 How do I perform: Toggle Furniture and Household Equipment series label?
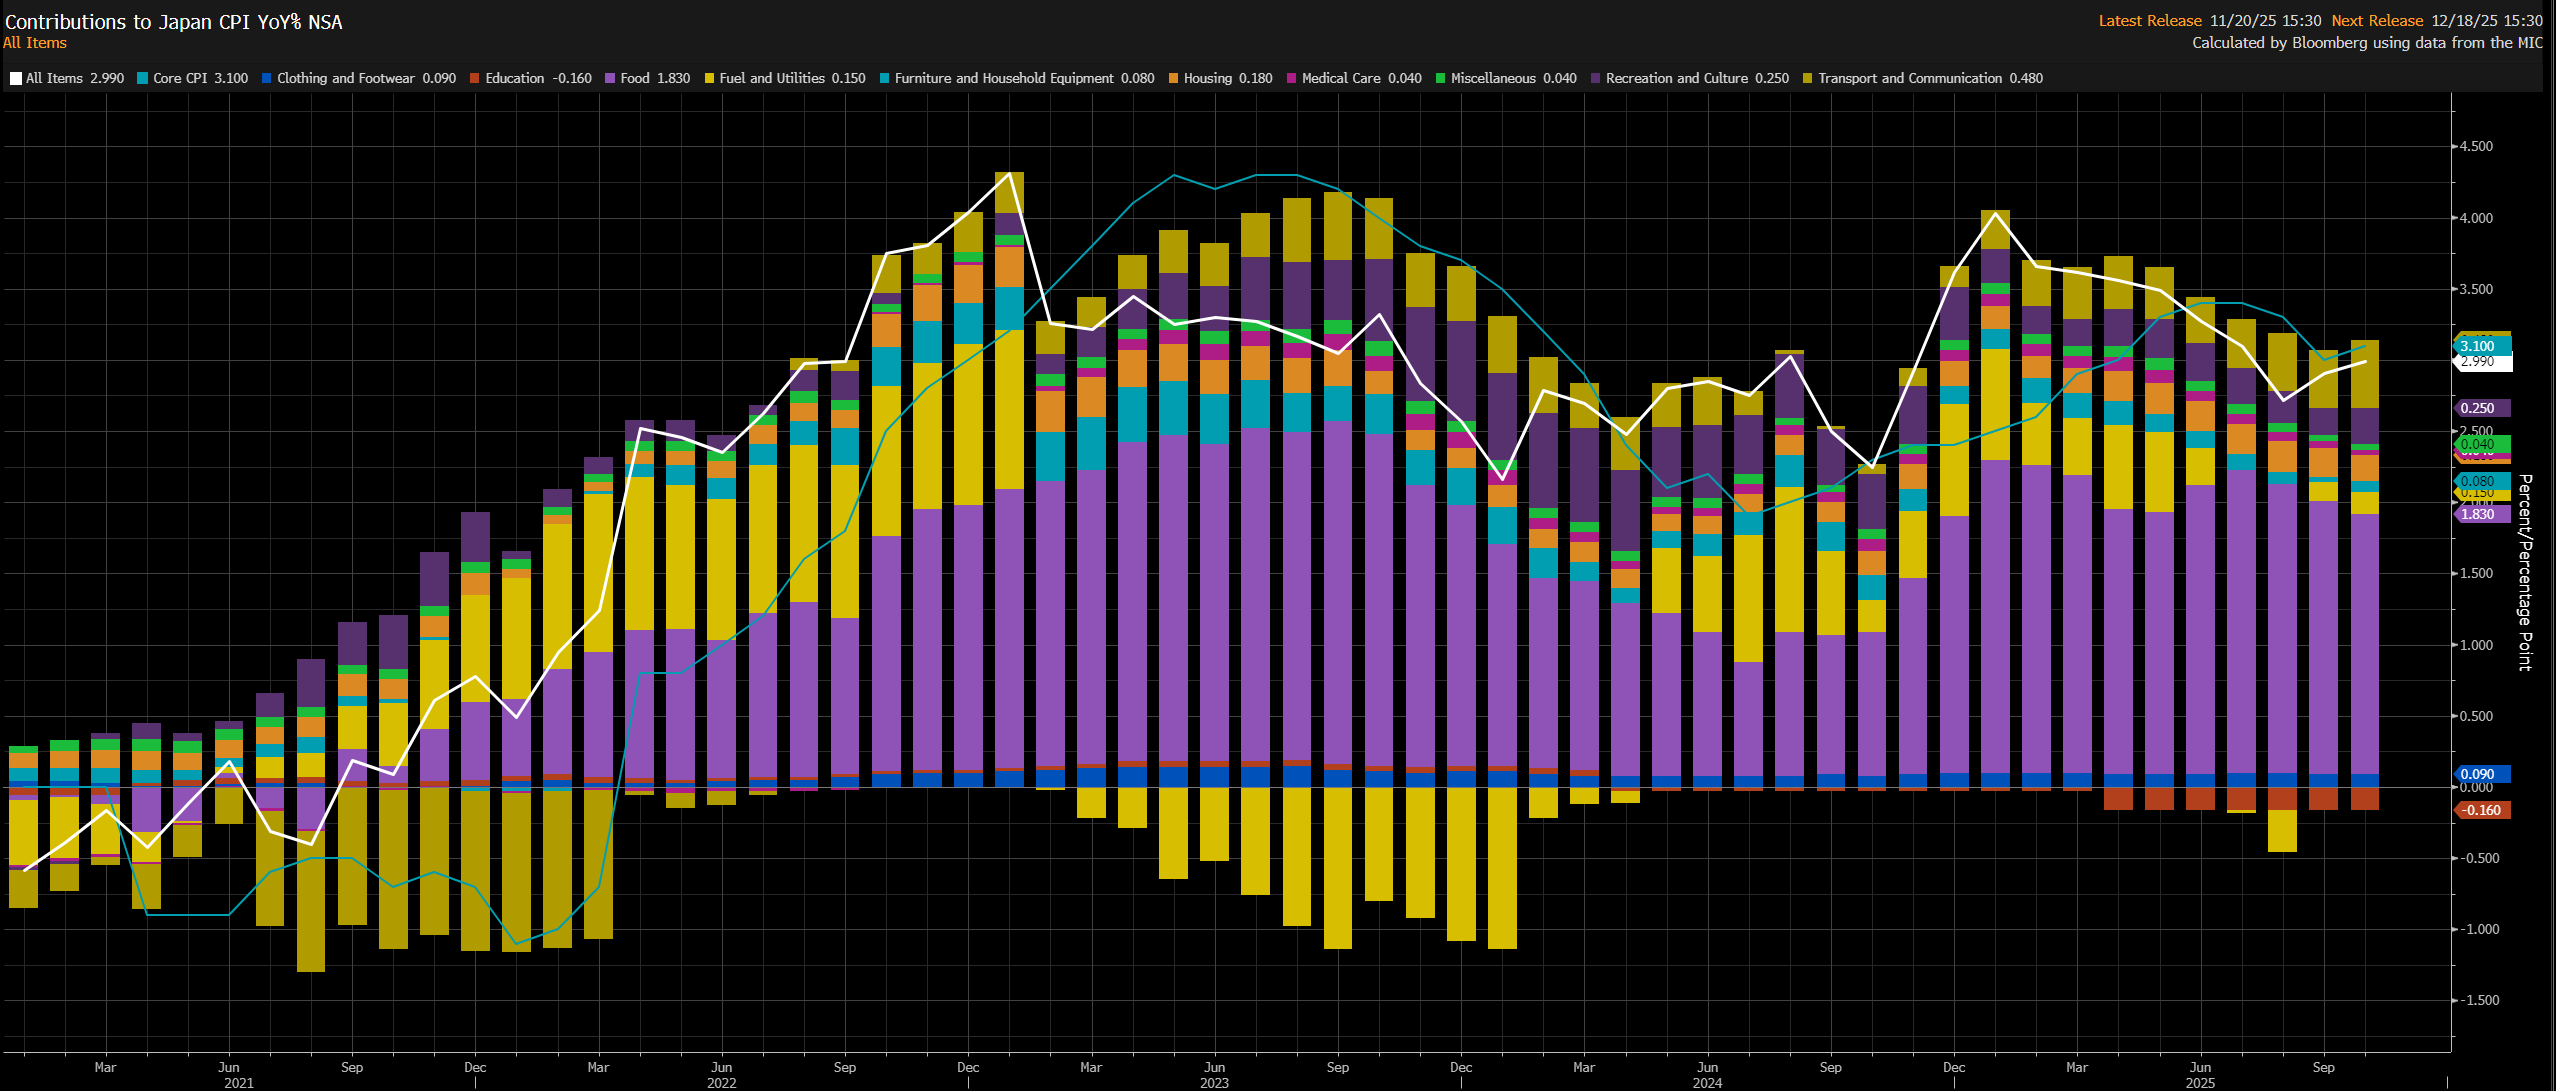tap(1003, 79)
